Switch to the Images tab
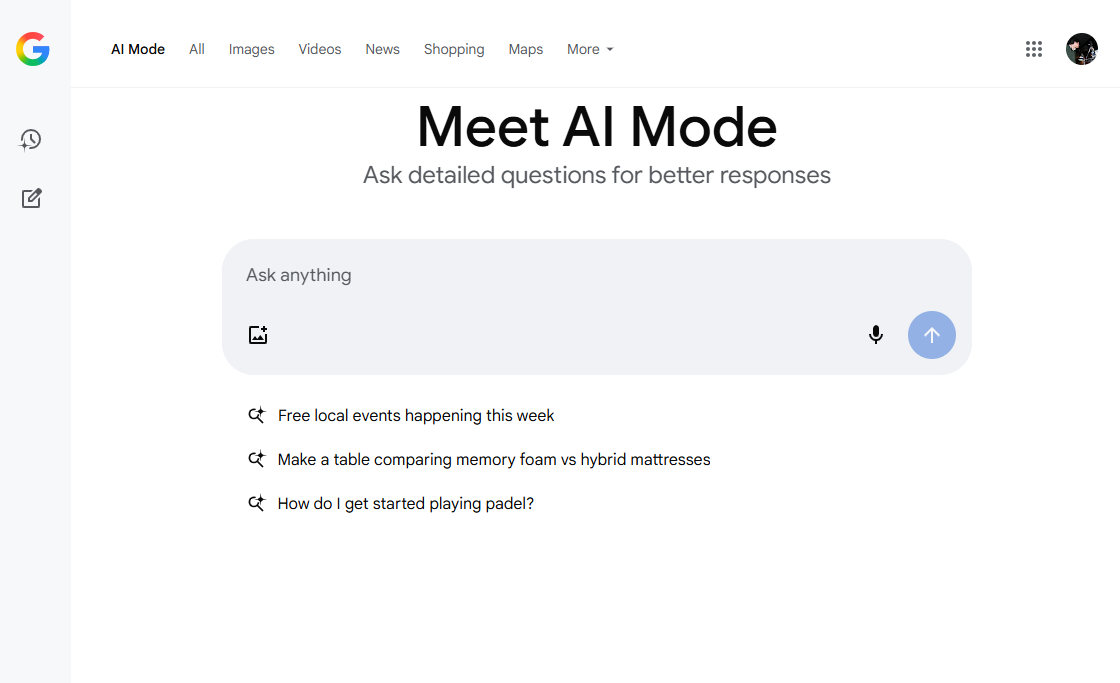Image resolution: width=1120 pixels, height=683 pixels. [x=251, y=49]
